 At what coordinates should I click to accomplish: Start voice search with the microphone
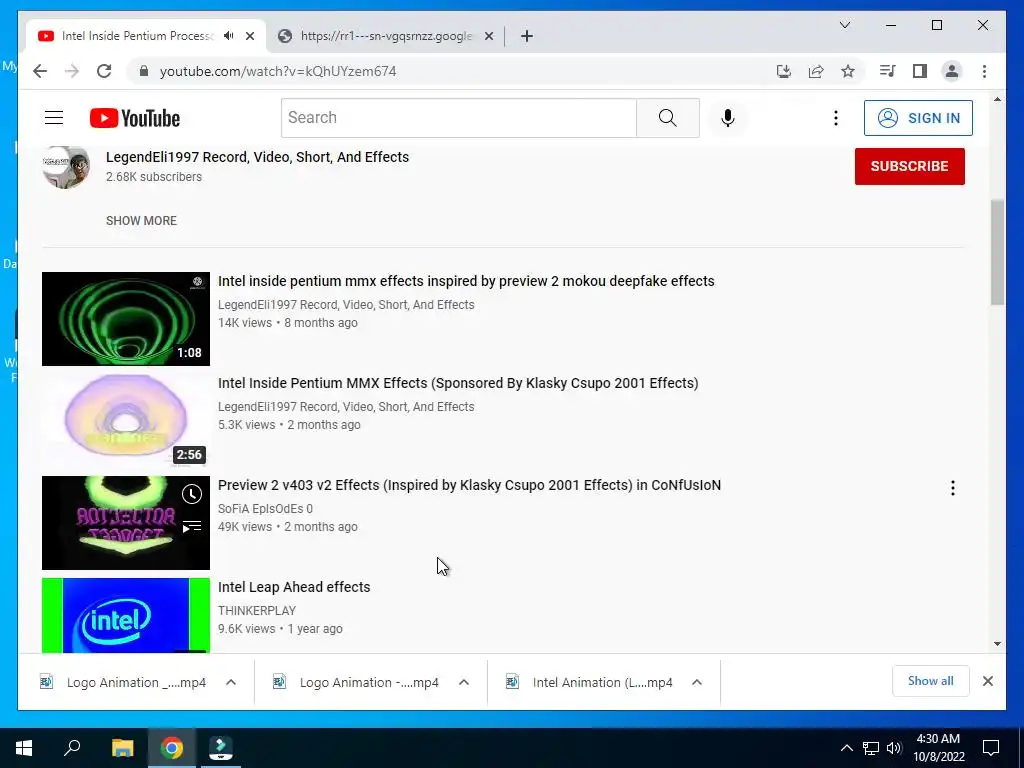(x=728, y=118)
